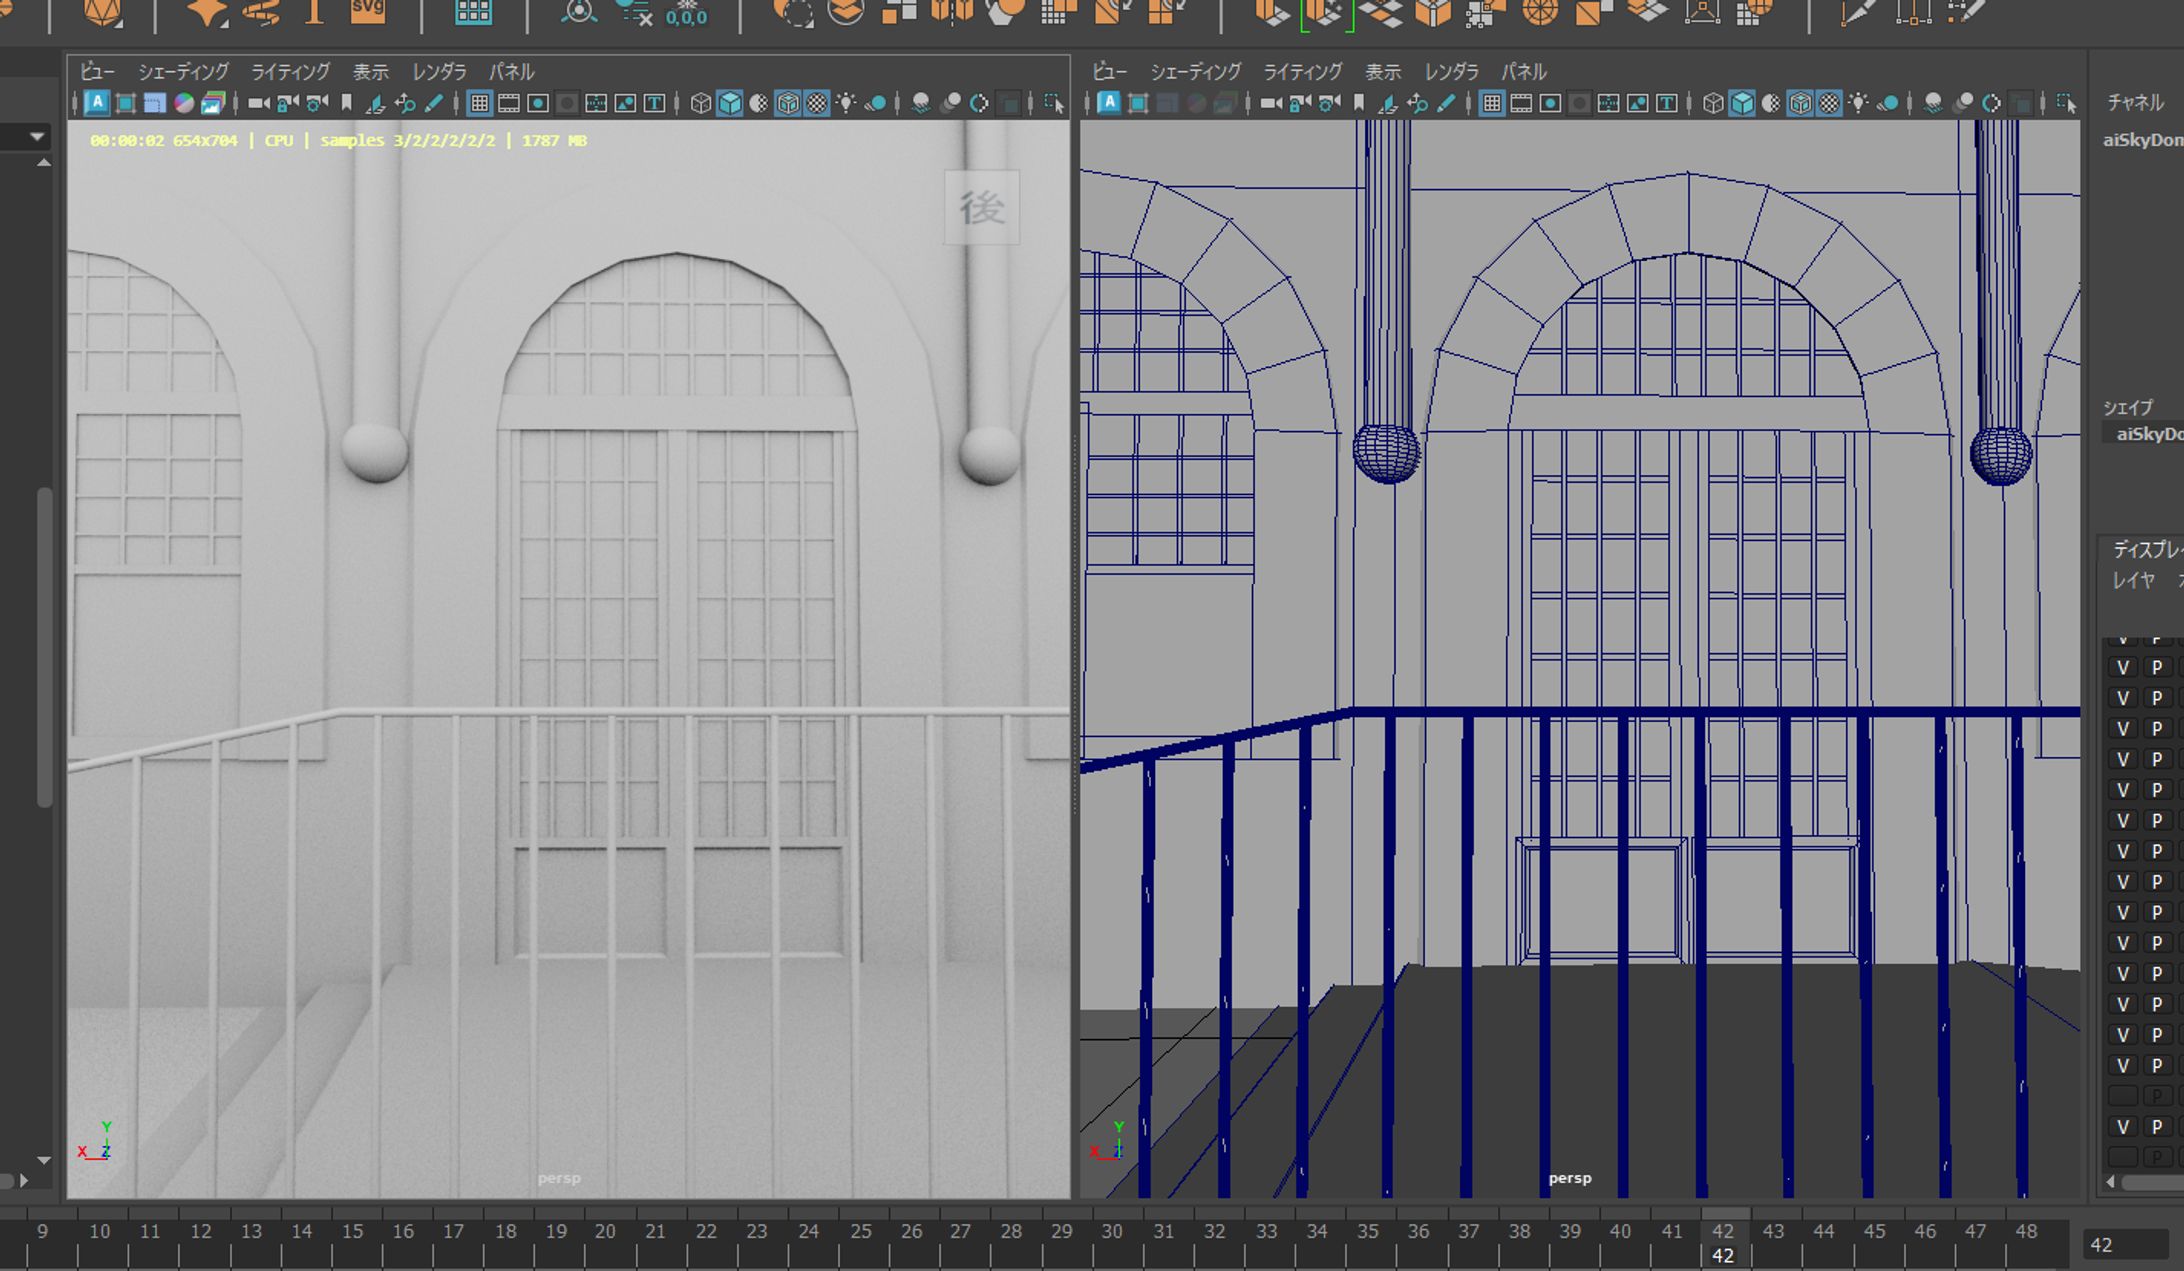Screen dimensions: 2184x1271
Task: Open the left viewport's シェーディング menu
Action: (x=183, y=72)
